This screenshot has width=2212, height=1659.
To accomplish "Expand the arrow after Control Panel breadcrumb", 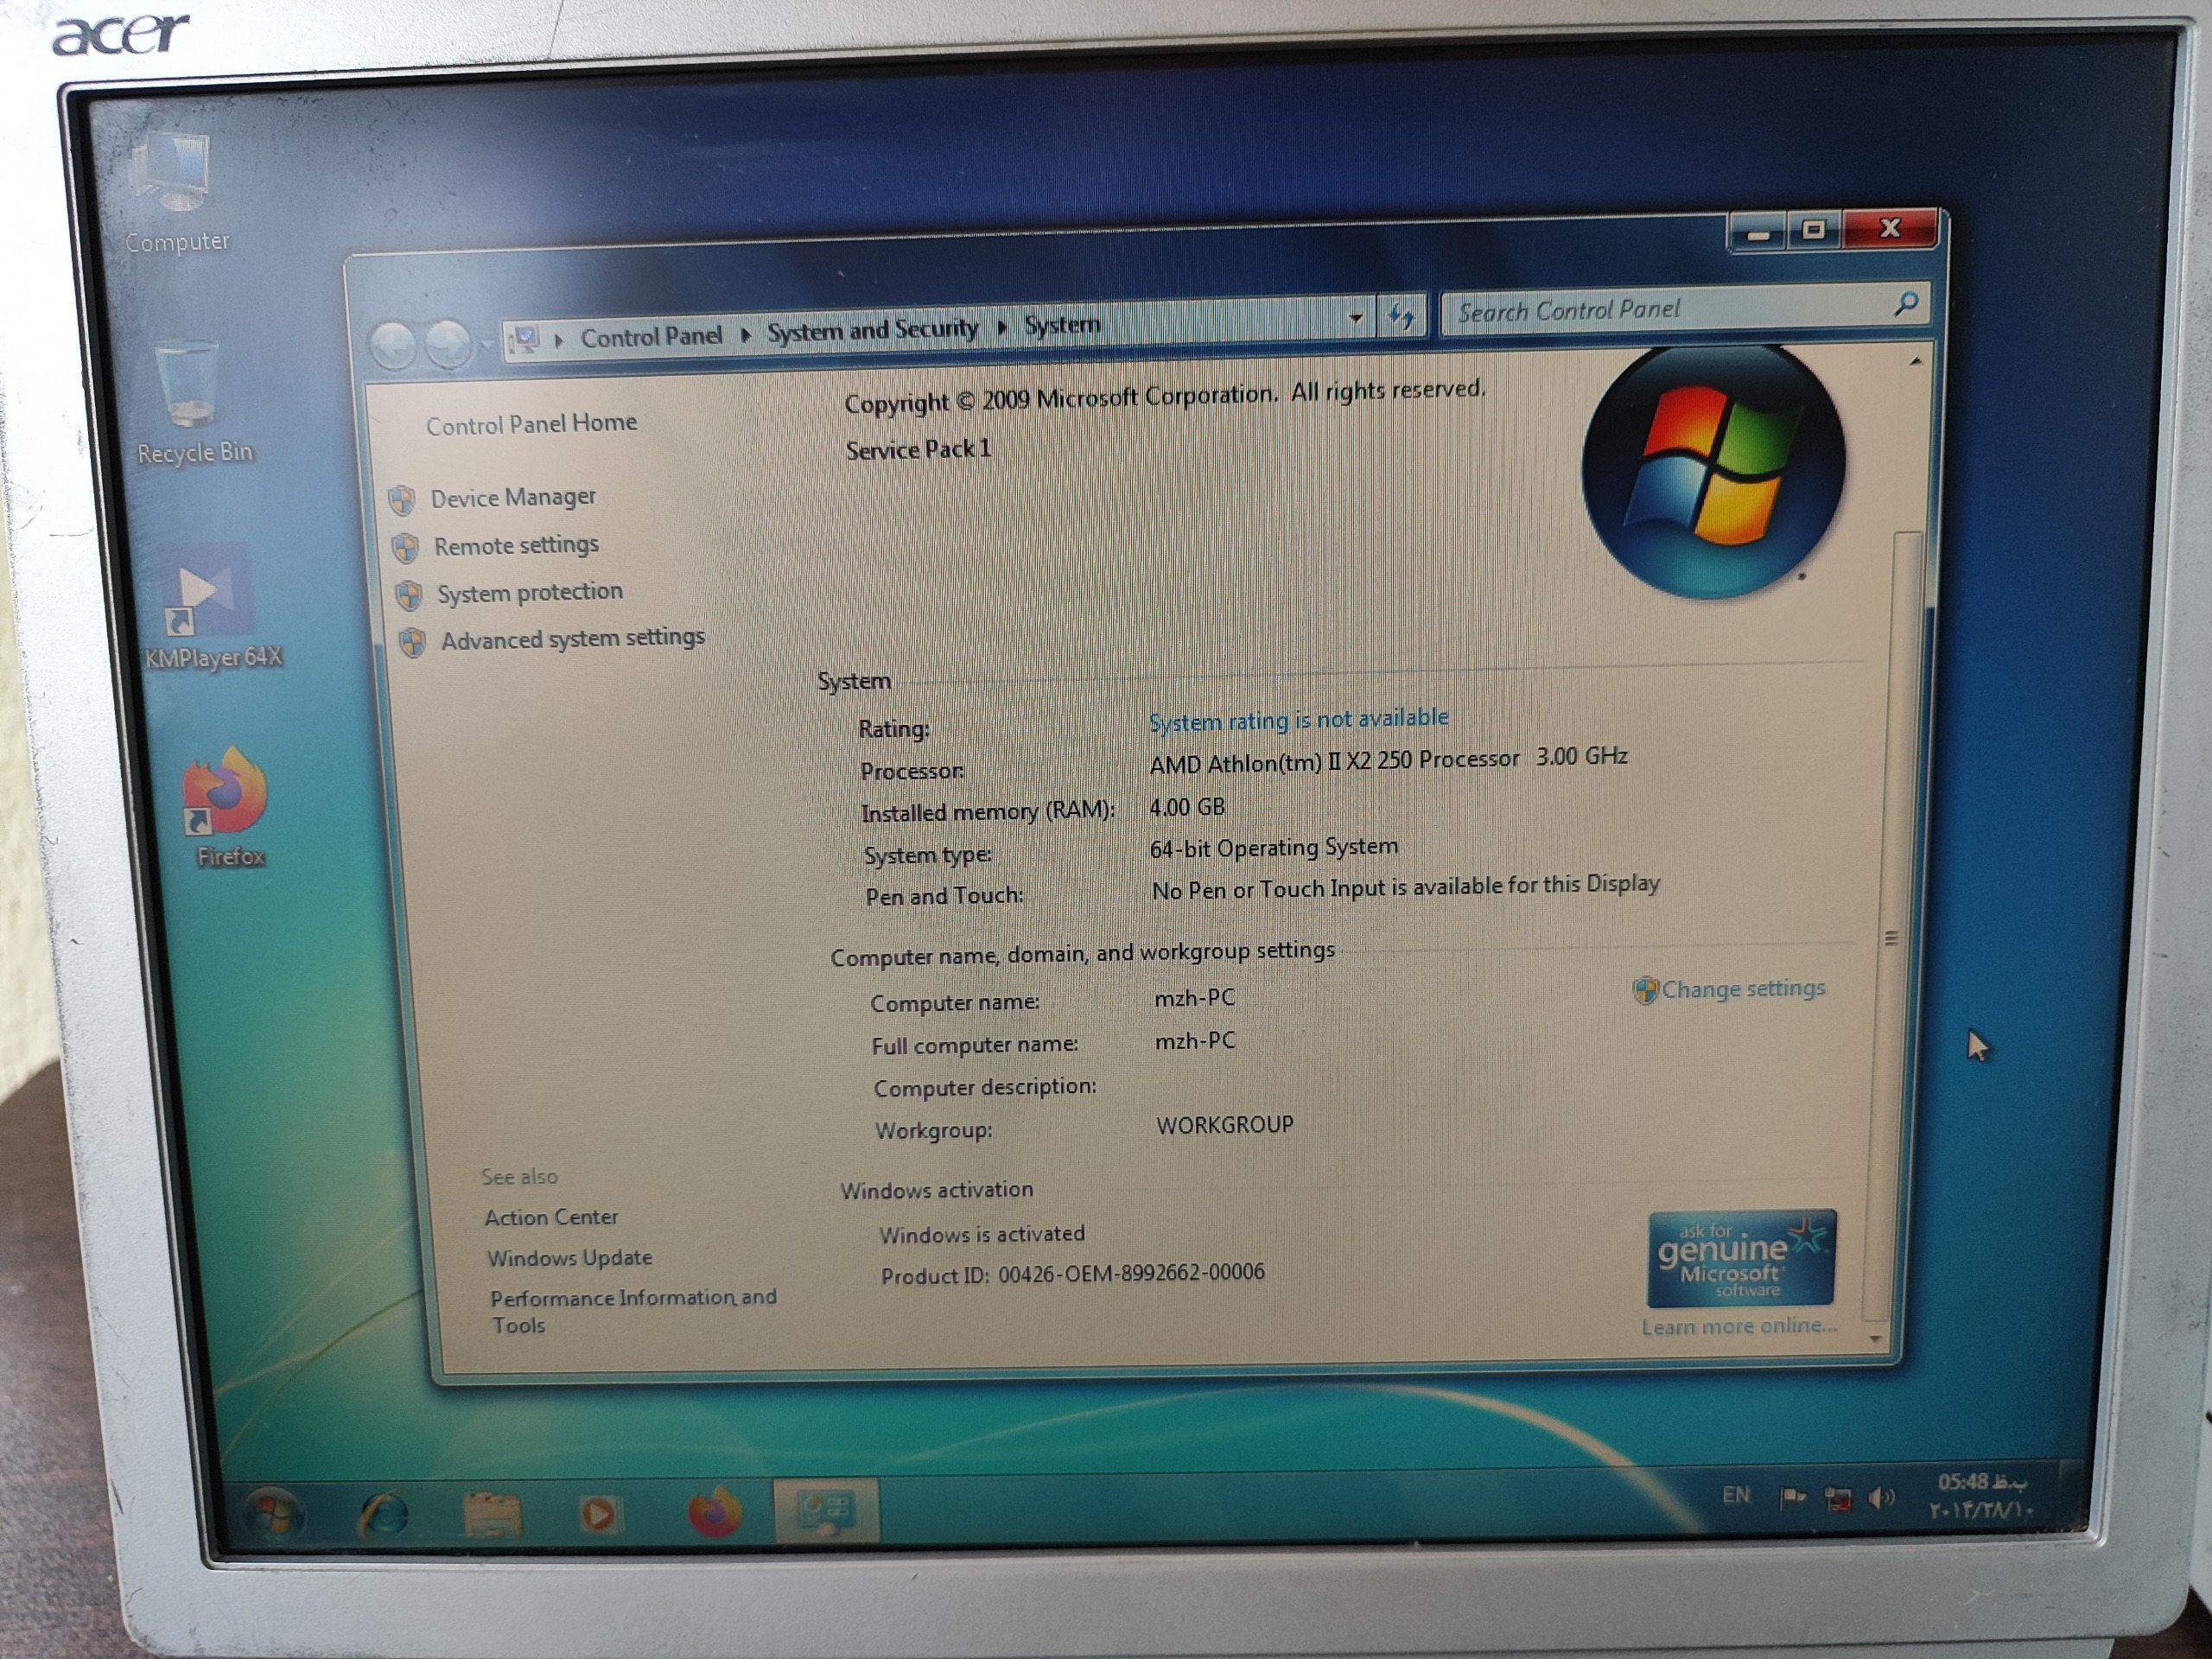I will pos(746,334).
